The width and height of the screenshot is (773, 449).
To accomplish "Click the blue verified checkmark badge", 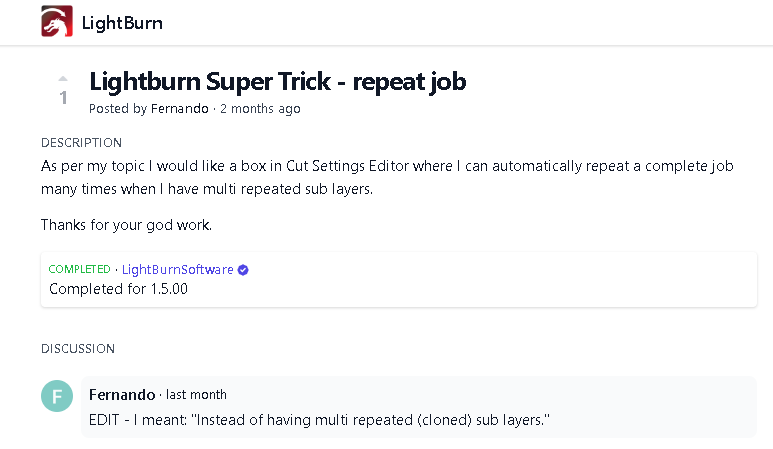I will tap(243, 270).
